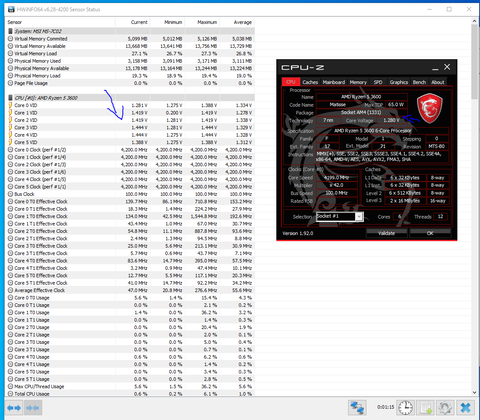Select the Core 5 T1 Usage row
Image resolution: width=480 pixels, height=420 pixels.
click(131, 379)
